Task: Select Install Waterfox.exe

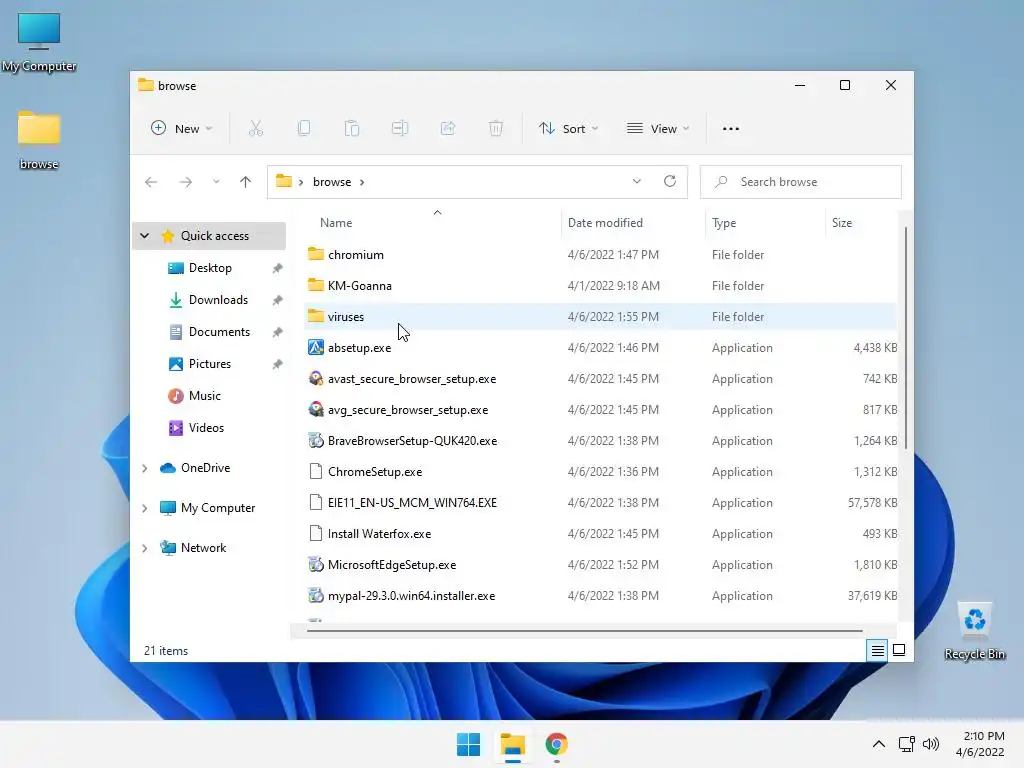Action: 601,534
